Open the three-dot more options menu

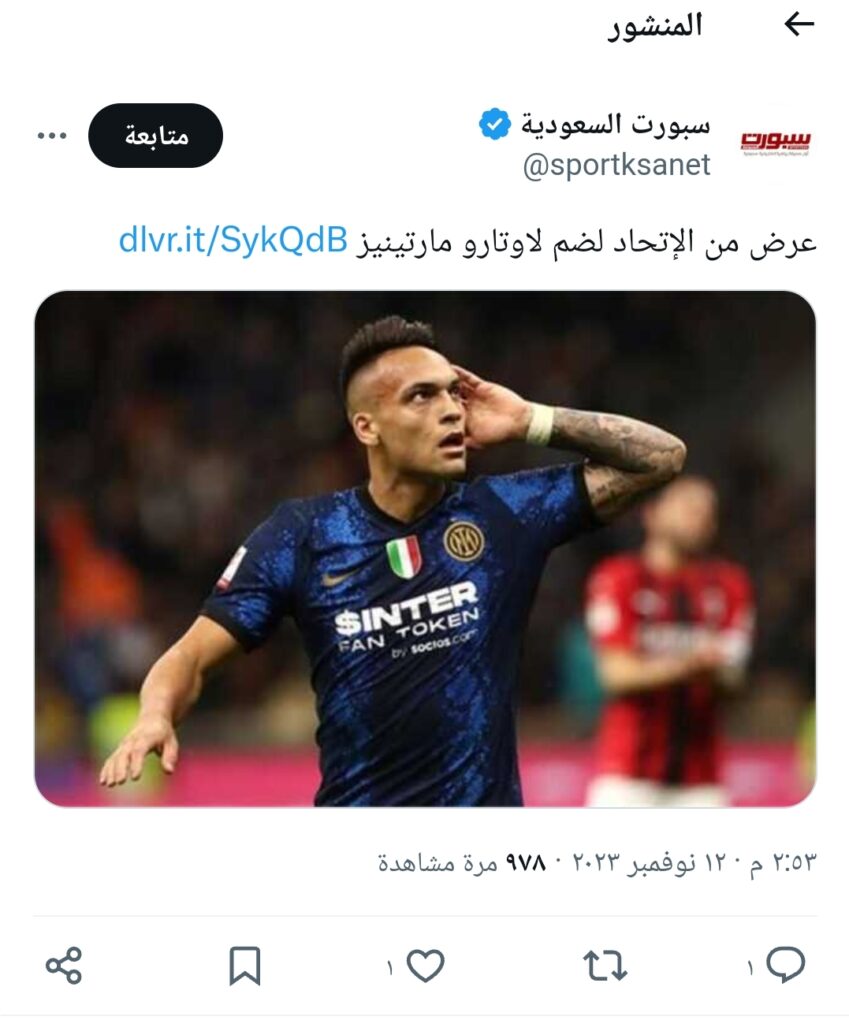click(52, 136)
